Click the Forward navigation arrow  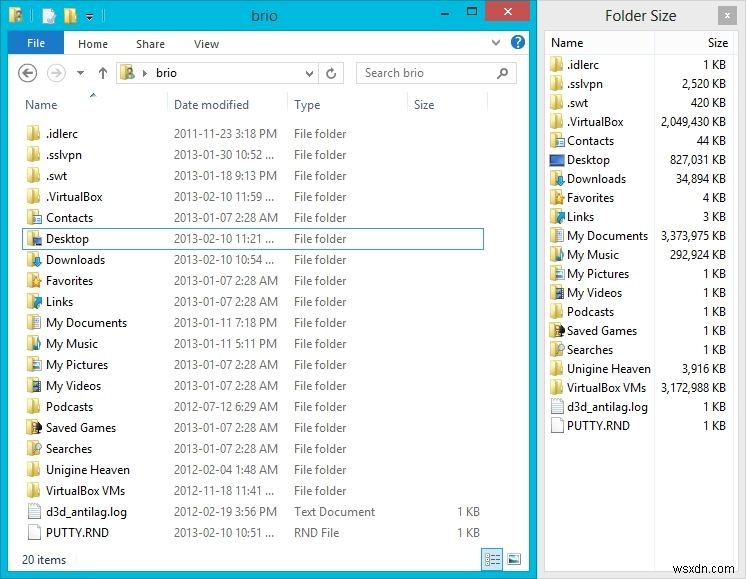pos(56,73)
